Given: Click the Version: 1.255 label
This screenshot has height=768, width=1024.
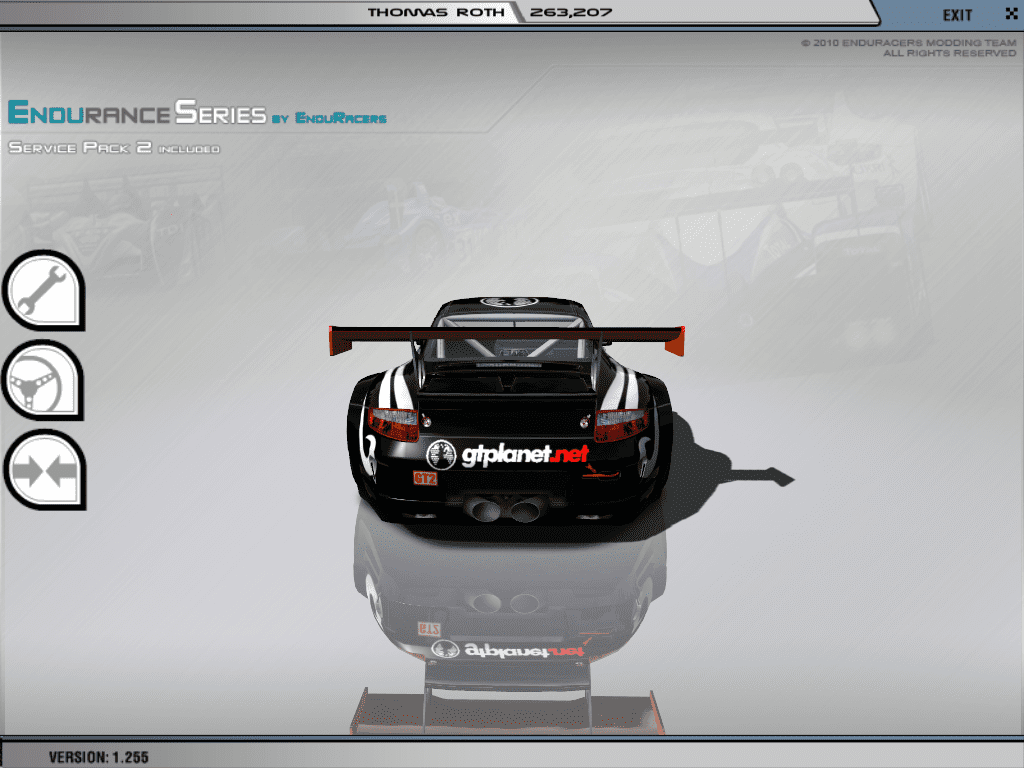Looking at the screenshot, I should click(x=99, y=757).
